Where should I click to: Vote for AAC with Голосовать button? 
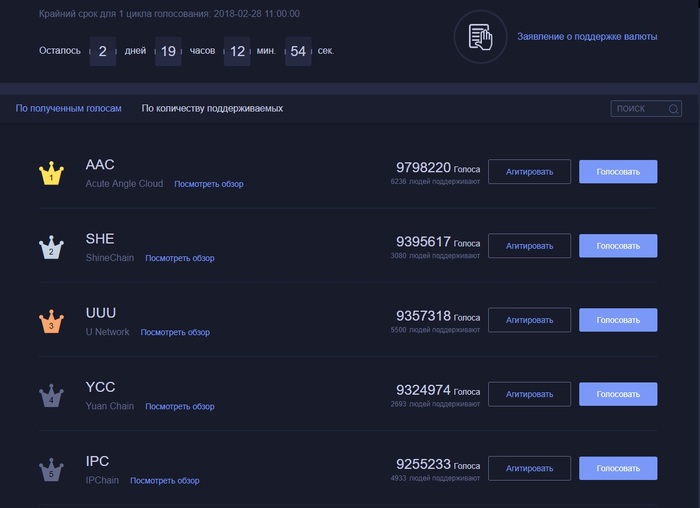618,172
